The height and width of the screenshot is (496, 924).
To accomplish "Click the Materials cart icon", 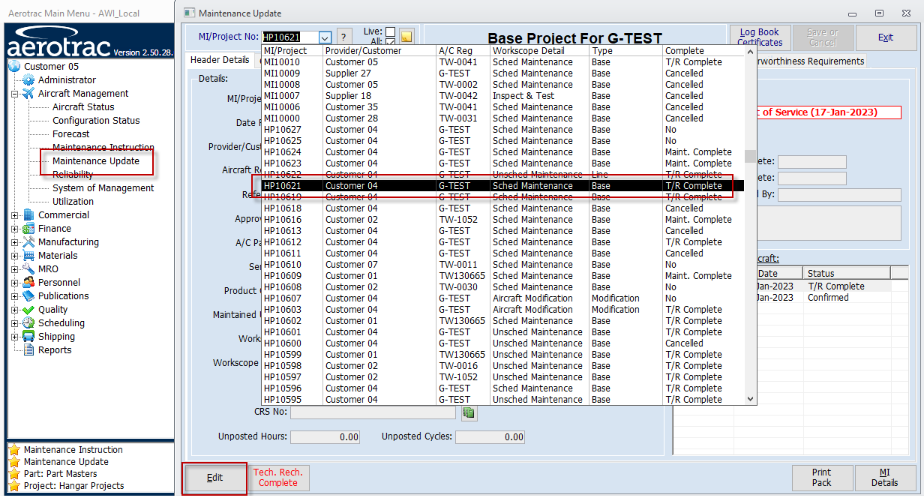I will 28,256.
